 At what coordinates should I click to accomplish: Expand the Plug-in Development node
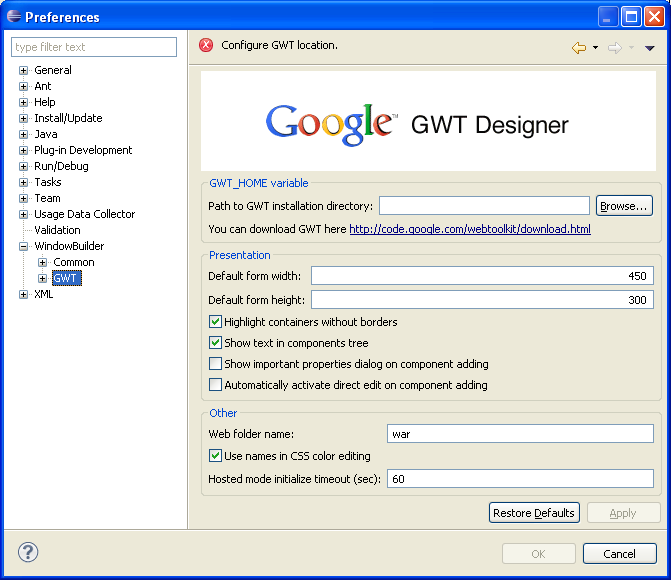click(x=24, y=150)
